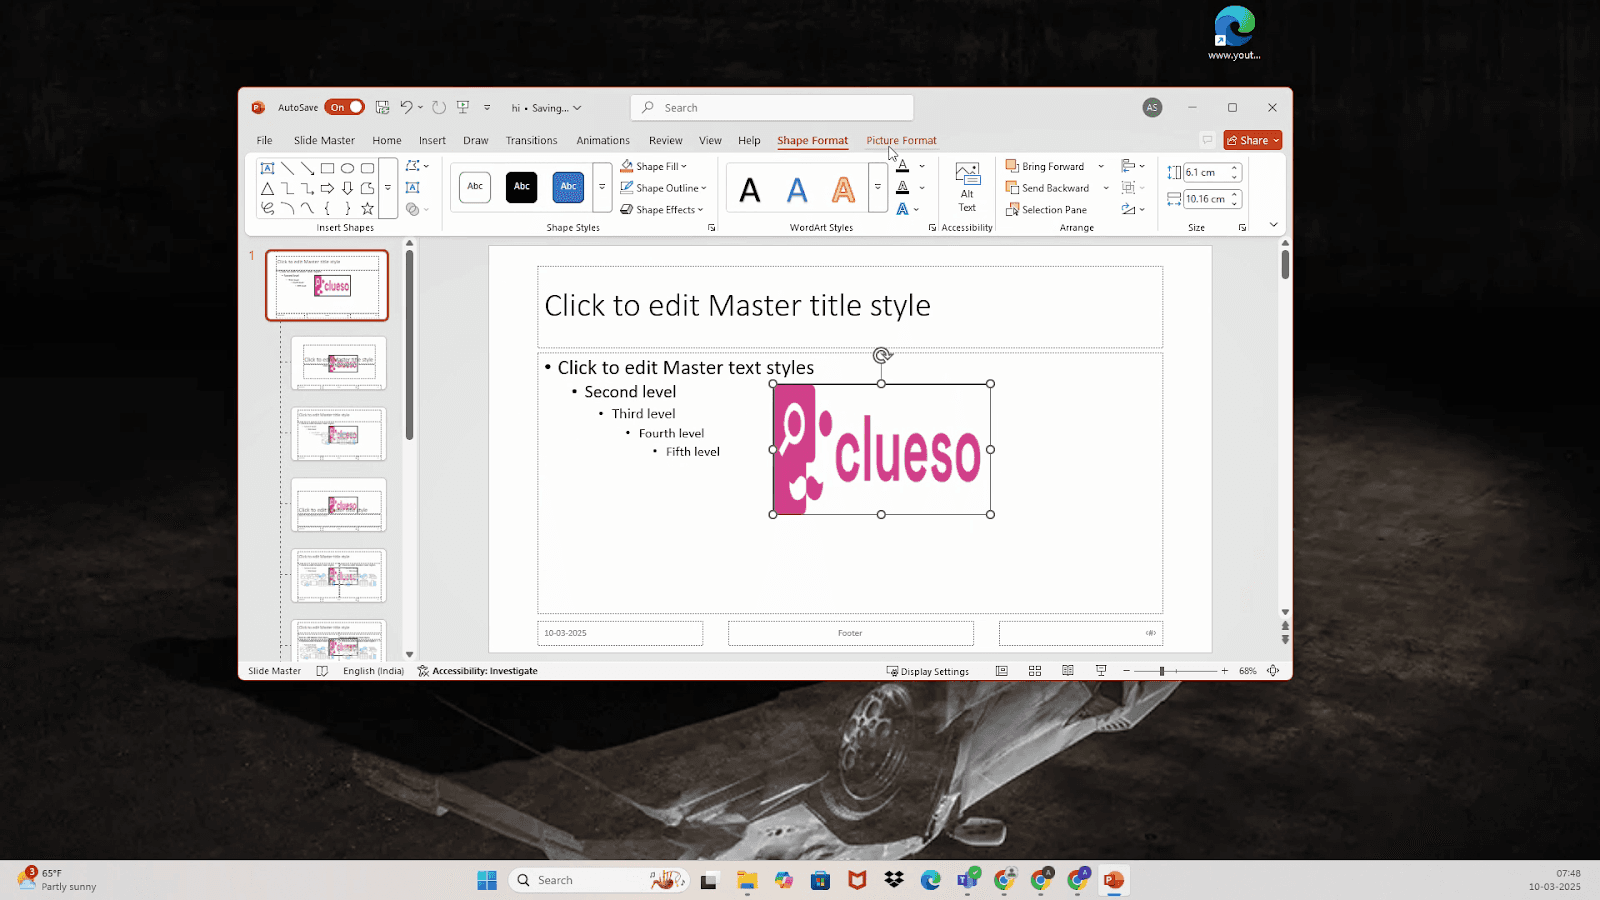Screen dimensions: 1600x900
Task: Click Accessibility: Investigate in status bar
Action: pos(478,671)
